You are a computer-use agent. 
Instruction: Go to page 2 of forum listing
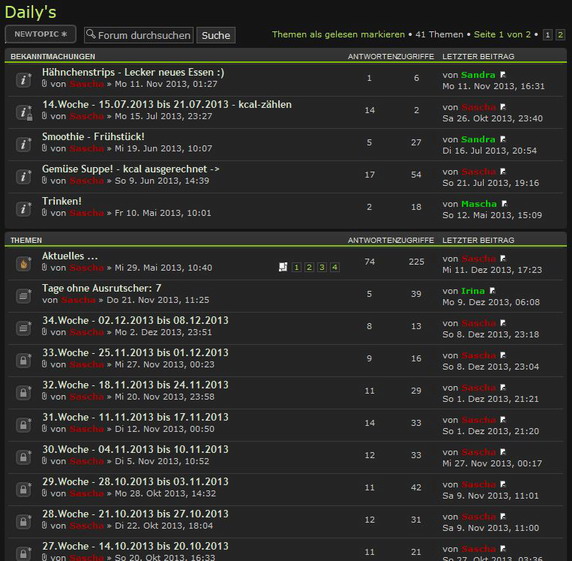click(x=560, y=35)
